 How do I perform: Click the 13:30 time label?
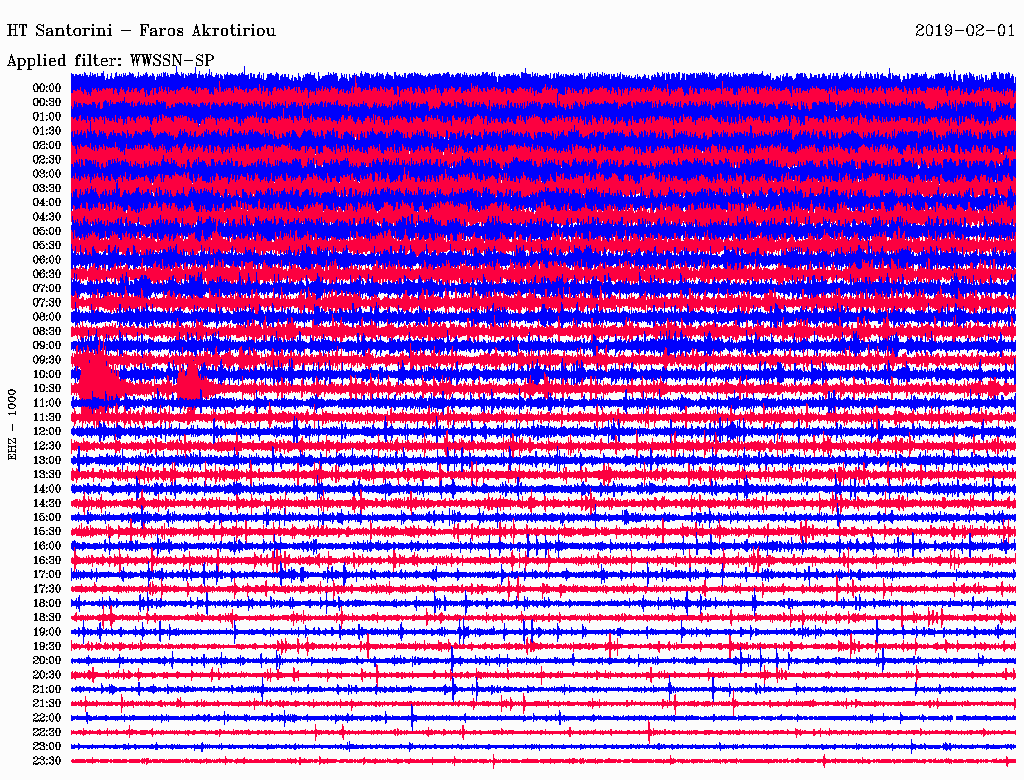coord(47,475)
